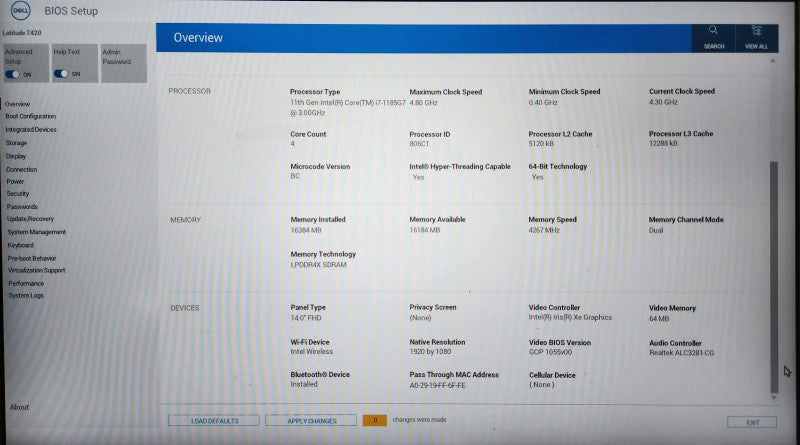
Task: Click scrollbar up arrow
Action: tap(772, 61)
